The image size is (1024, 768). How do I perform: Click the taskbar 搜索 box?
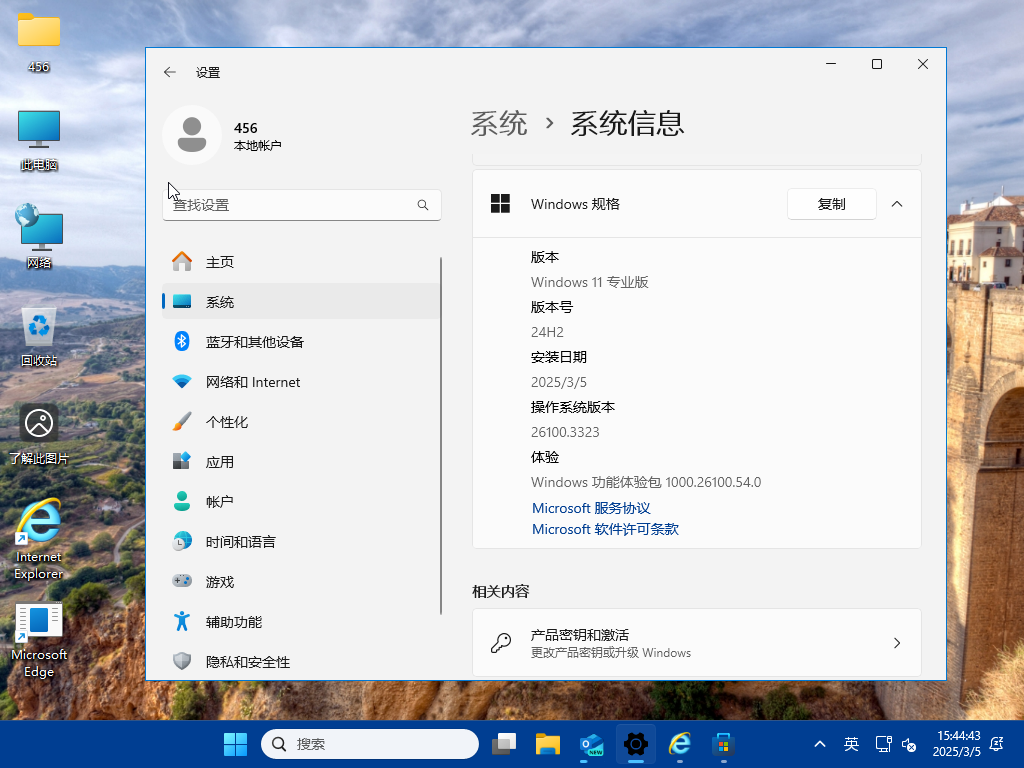coord(370,744)
